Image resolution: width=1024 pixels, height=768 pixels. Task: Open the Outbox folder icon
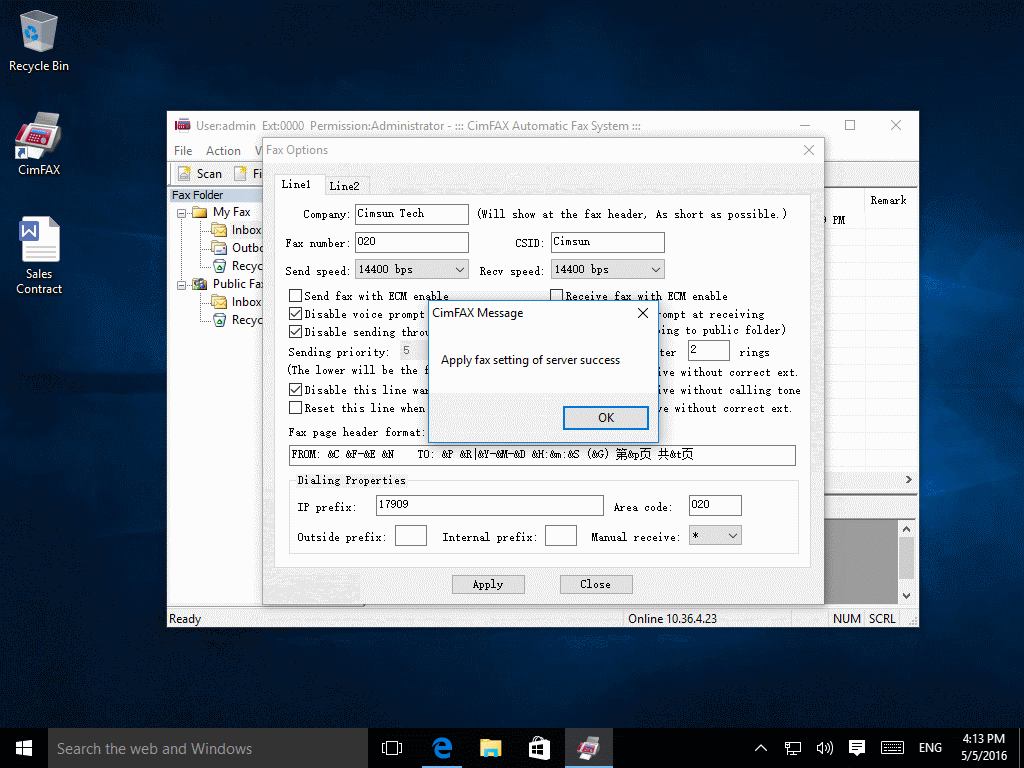219,248
